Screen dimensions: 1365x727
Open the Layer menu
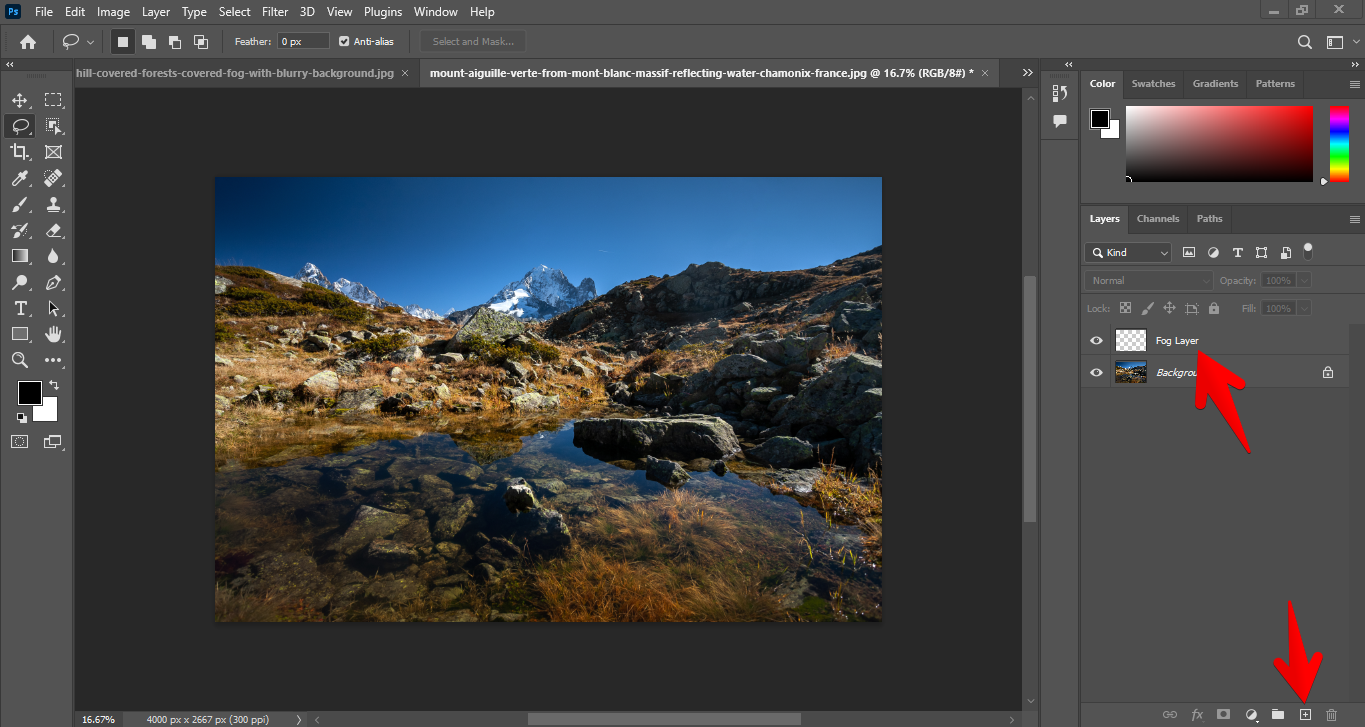click(156, 12)
